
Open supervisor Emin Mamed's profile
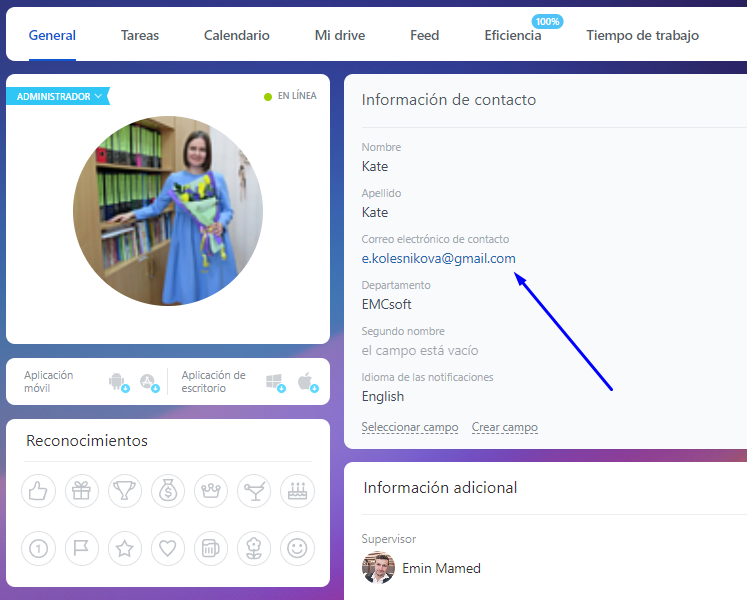point(441,568)
